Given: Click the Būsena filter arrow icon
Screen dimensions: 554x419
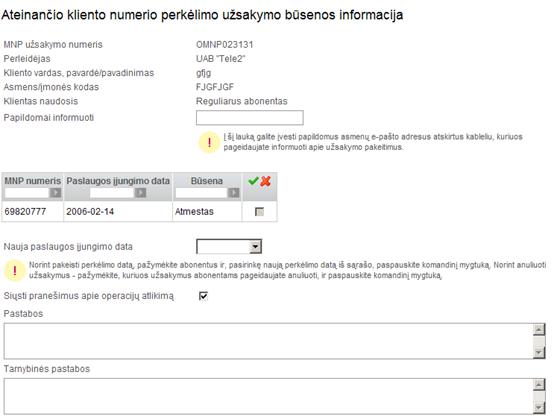Looking at the screenshot, I should pos(233,193).
